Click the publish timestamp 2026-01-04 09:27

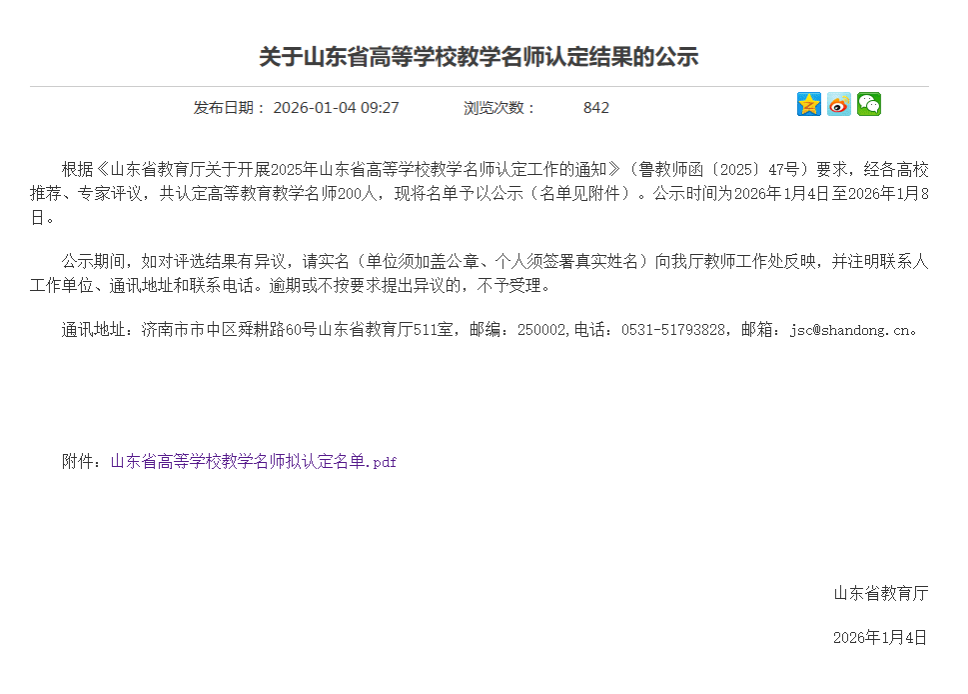pos(336,108)
